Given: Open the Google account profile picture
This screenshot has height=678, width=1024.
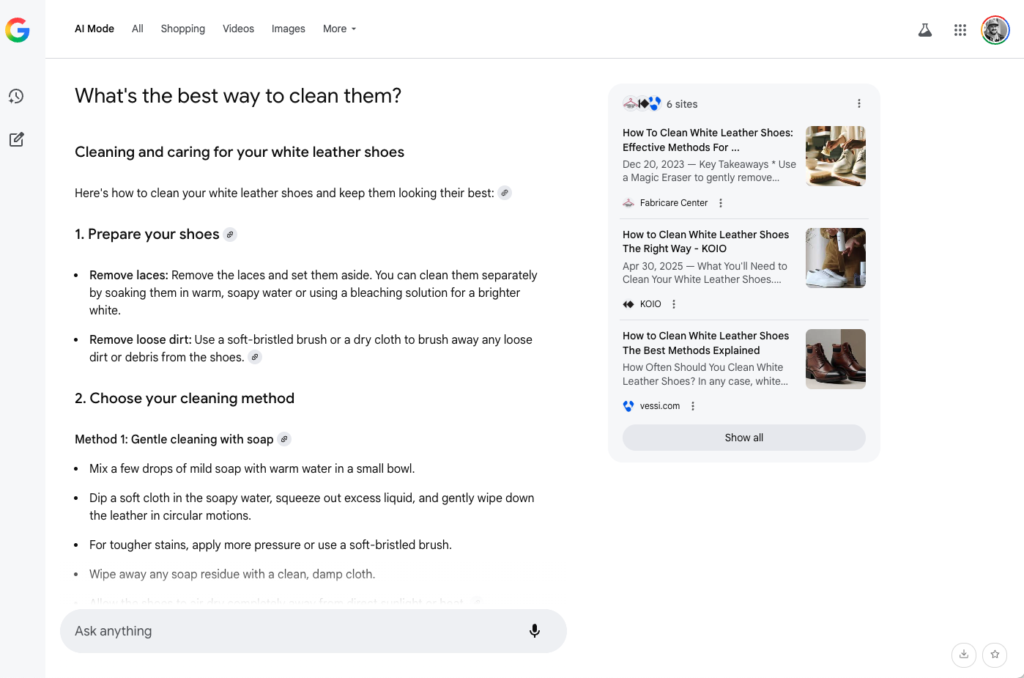Looking at the screenshot, I should (x=995, y=29).
